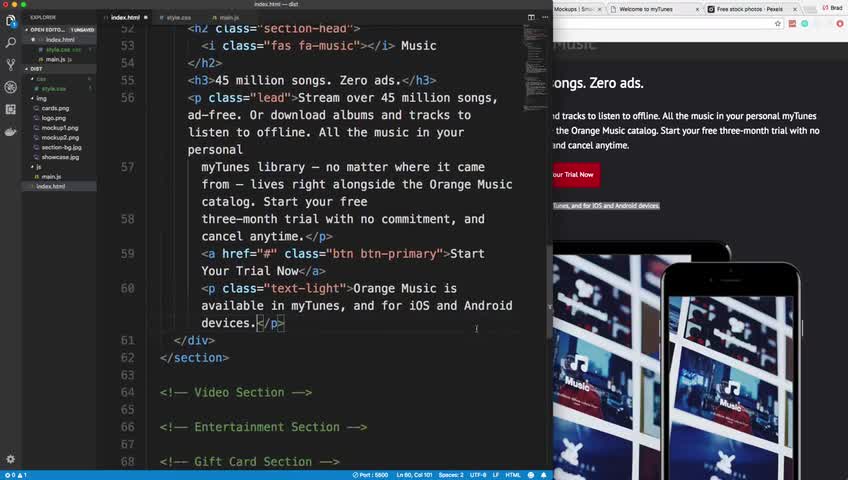Open mockup1.png in explorer

pyautogui.click(x=59, y=128)
